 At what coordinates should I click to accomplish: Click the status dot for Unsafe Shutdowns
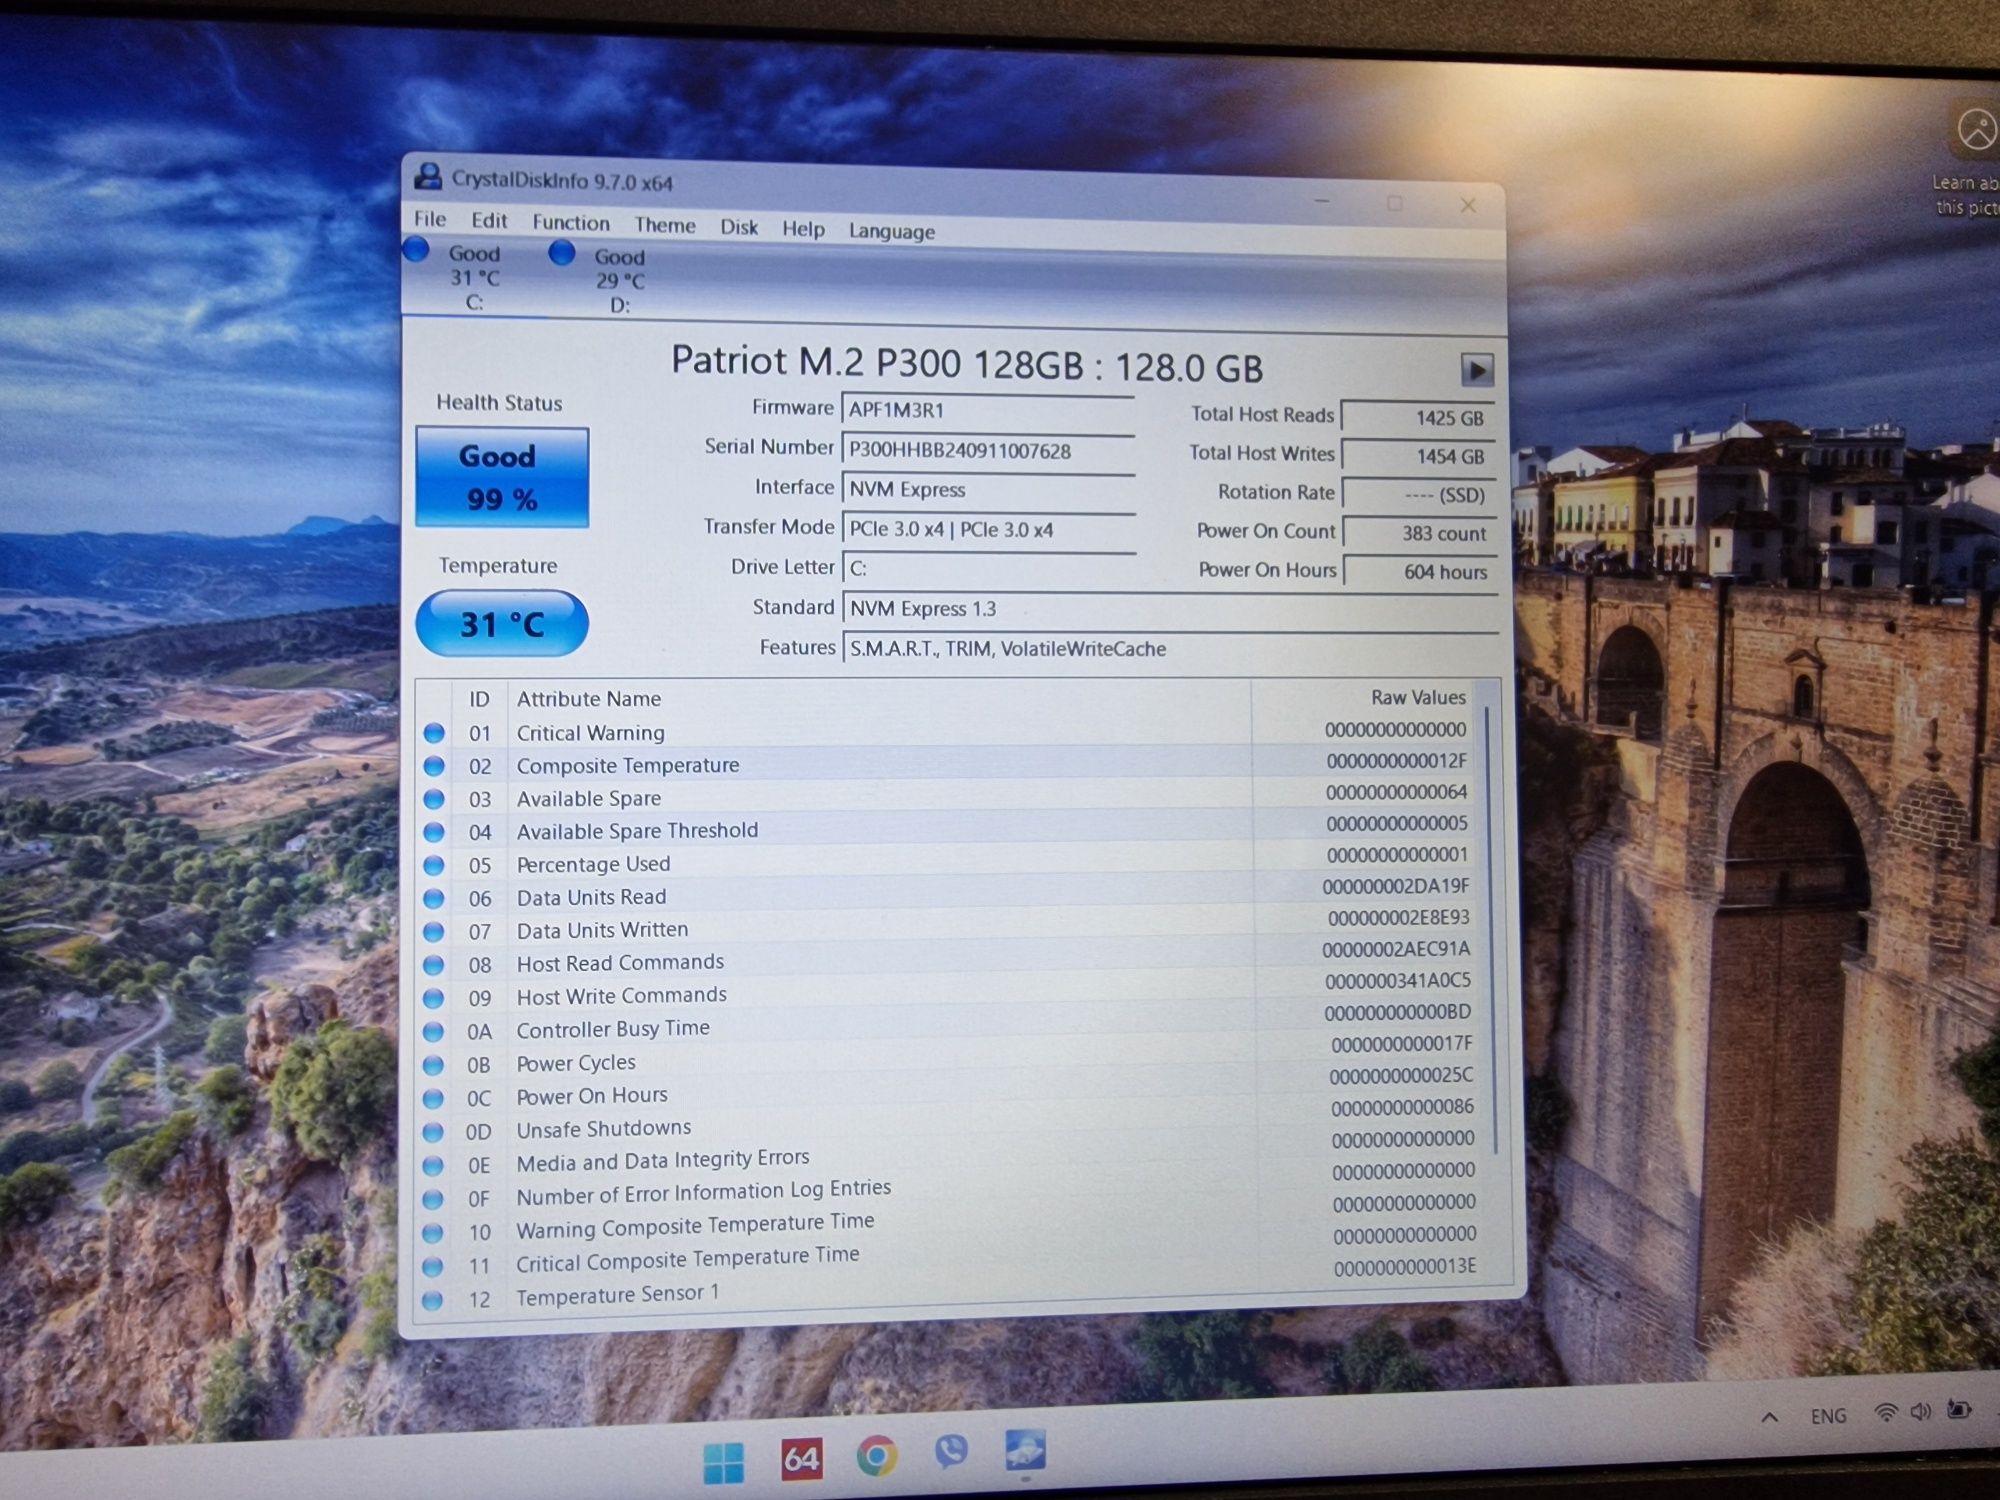pos(433,1132)
